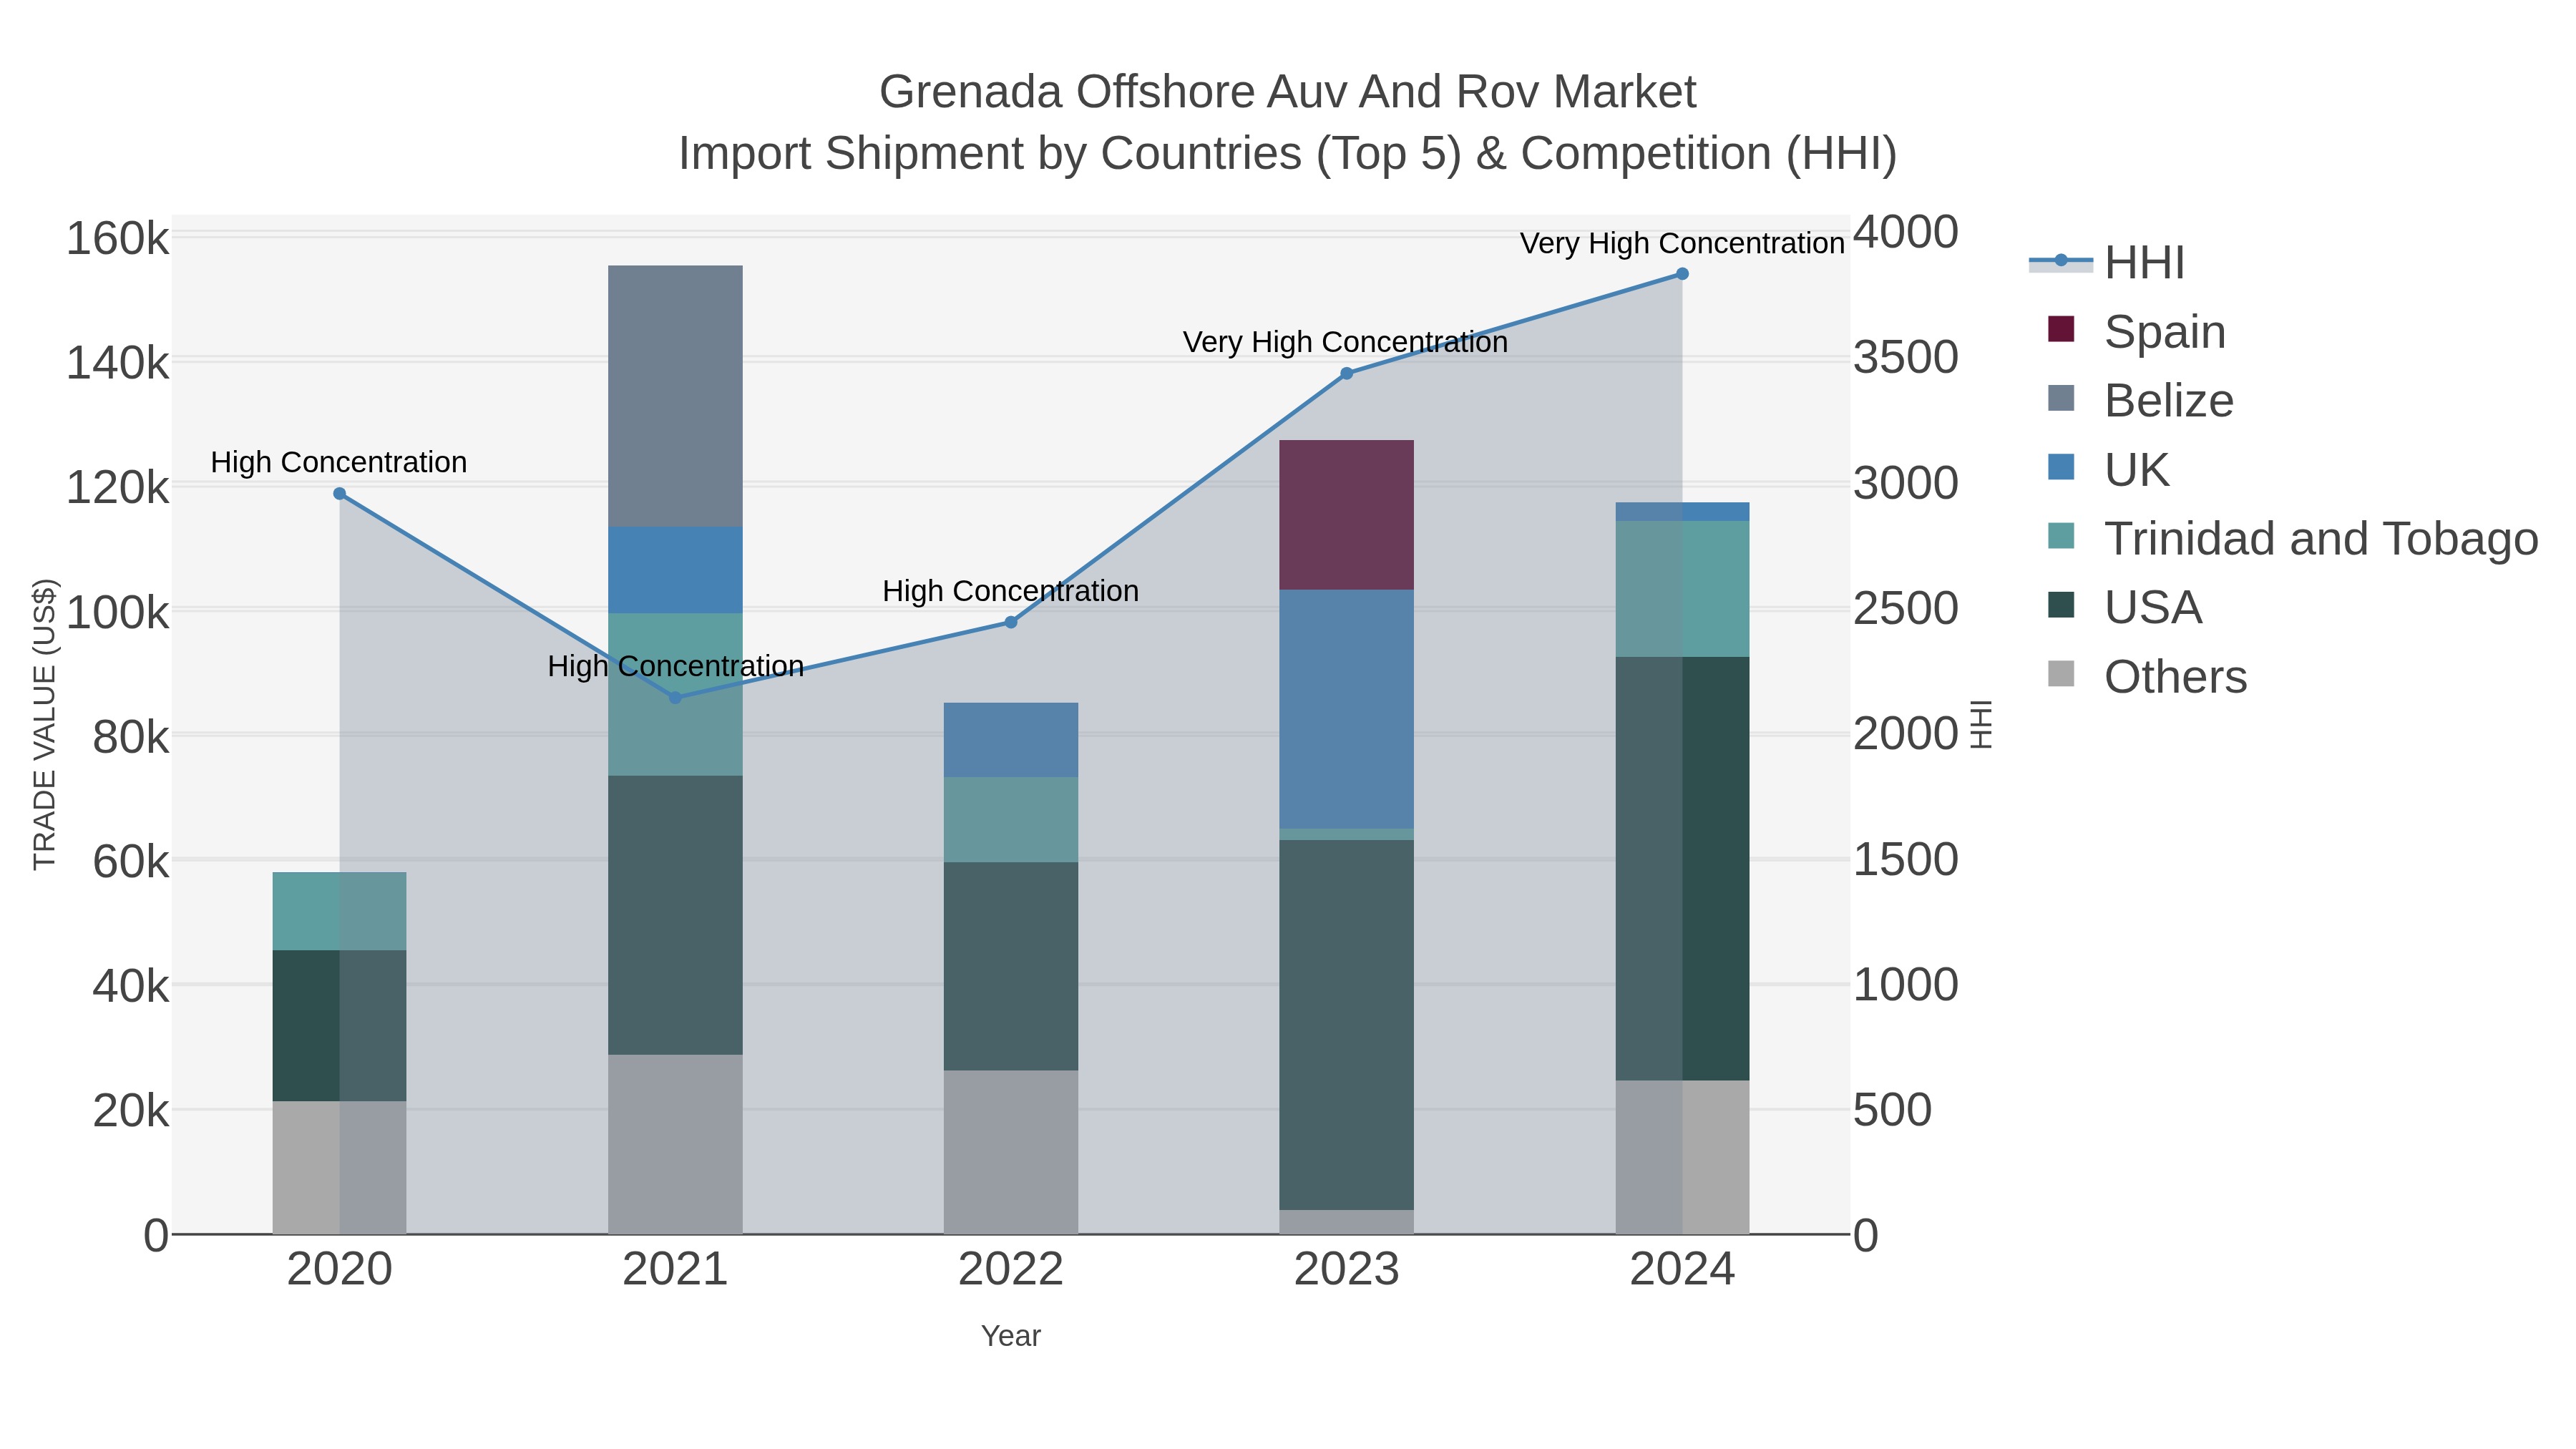
Task: Toggle the Spain legend entry
Action: coord(2137,332)
